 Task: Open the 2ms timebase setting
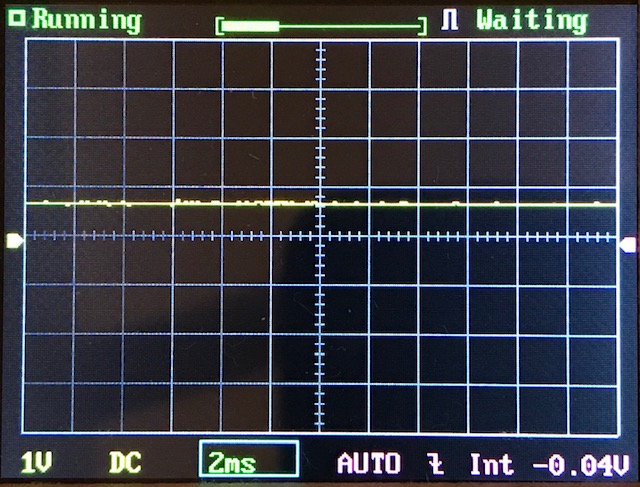tap(232, 464)
